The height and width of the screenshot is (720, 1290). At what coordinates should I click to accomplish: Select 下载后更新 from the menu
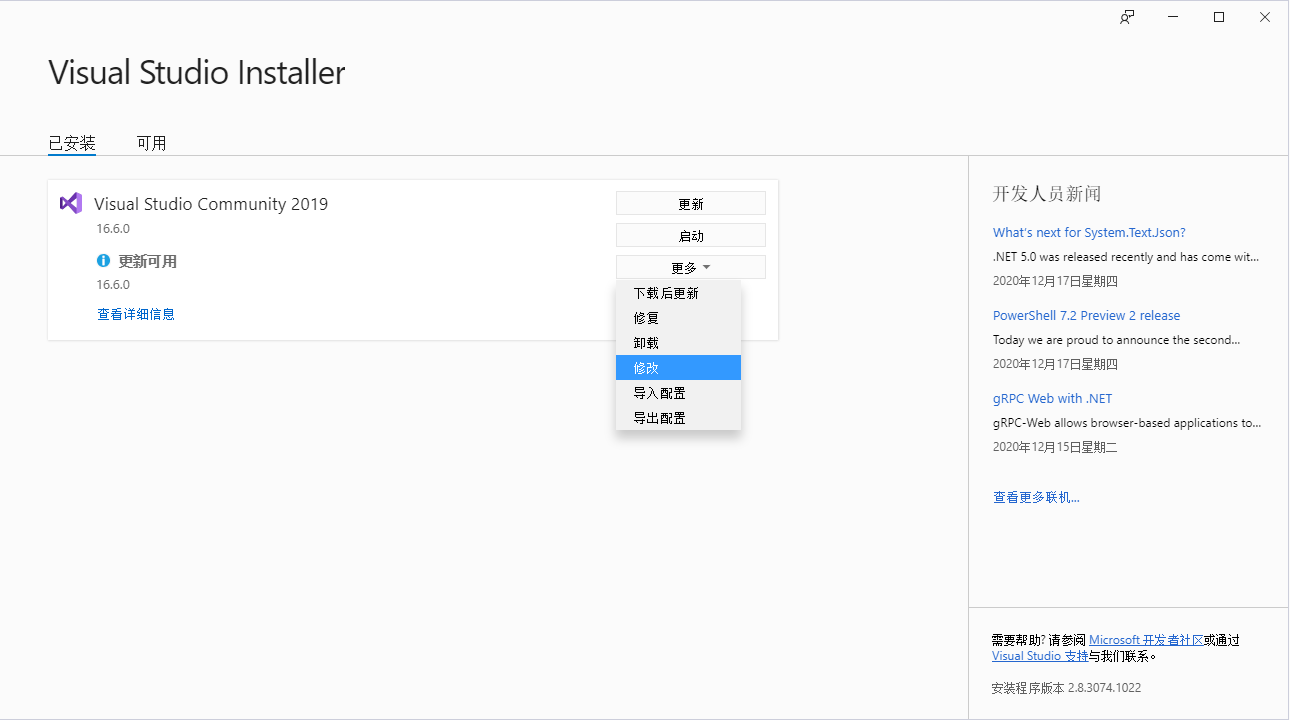[x=678, y=293]
